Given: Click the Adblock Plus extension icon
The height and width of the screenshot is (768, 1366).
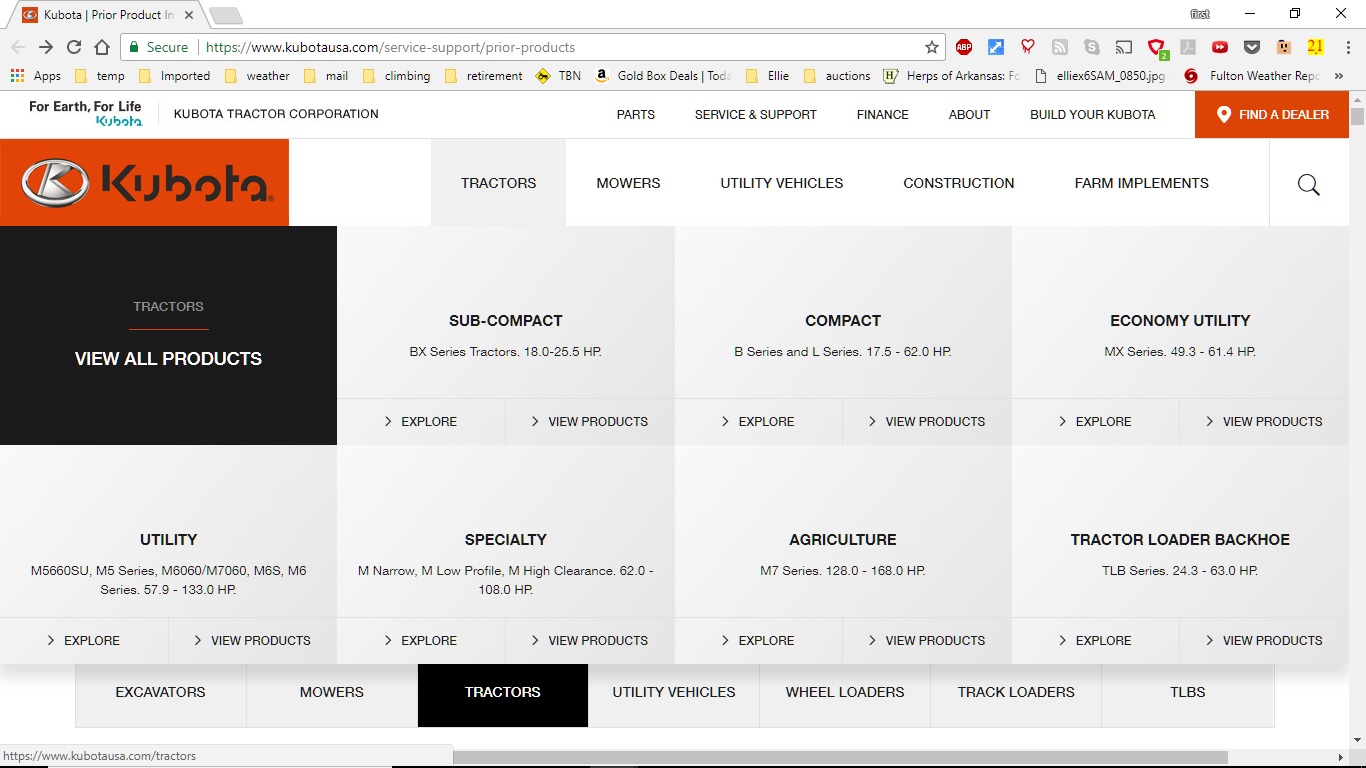Looking at the screenshot, I should point(963,47).
